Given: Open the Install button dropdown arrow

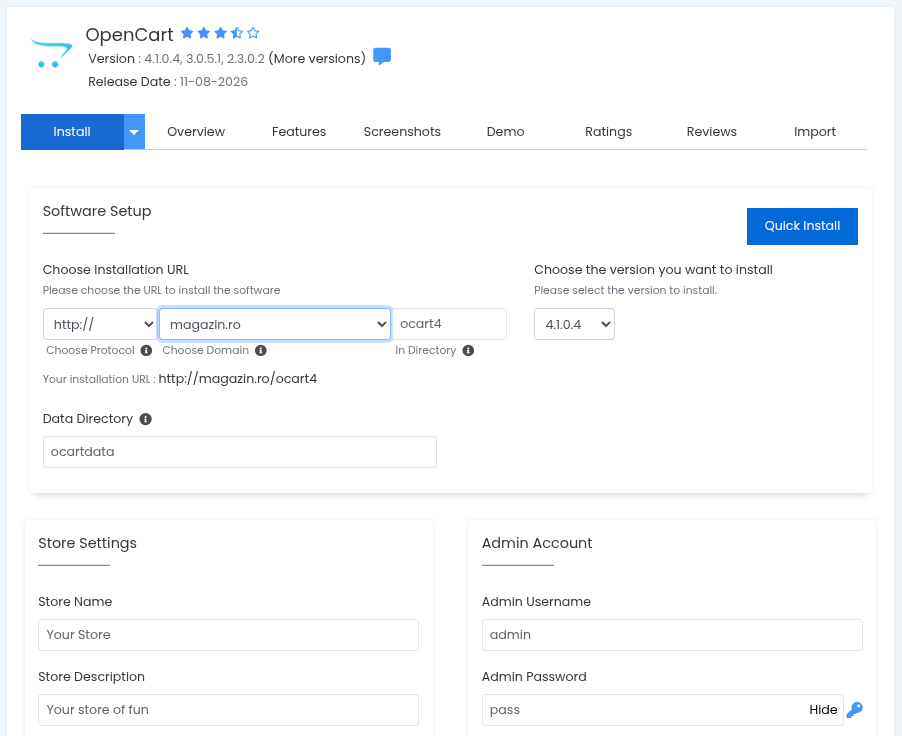Looking at the screenshot, I should 134,132.
